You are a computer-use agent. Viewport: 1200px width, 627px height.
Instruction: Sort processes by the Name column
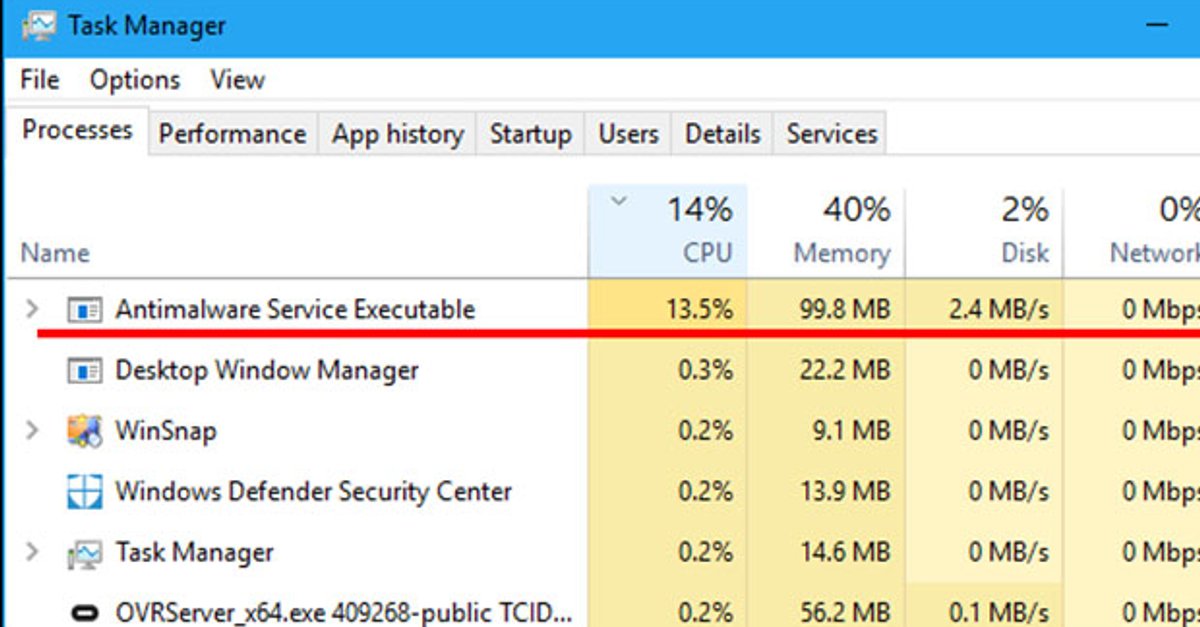tap(55, 253)
